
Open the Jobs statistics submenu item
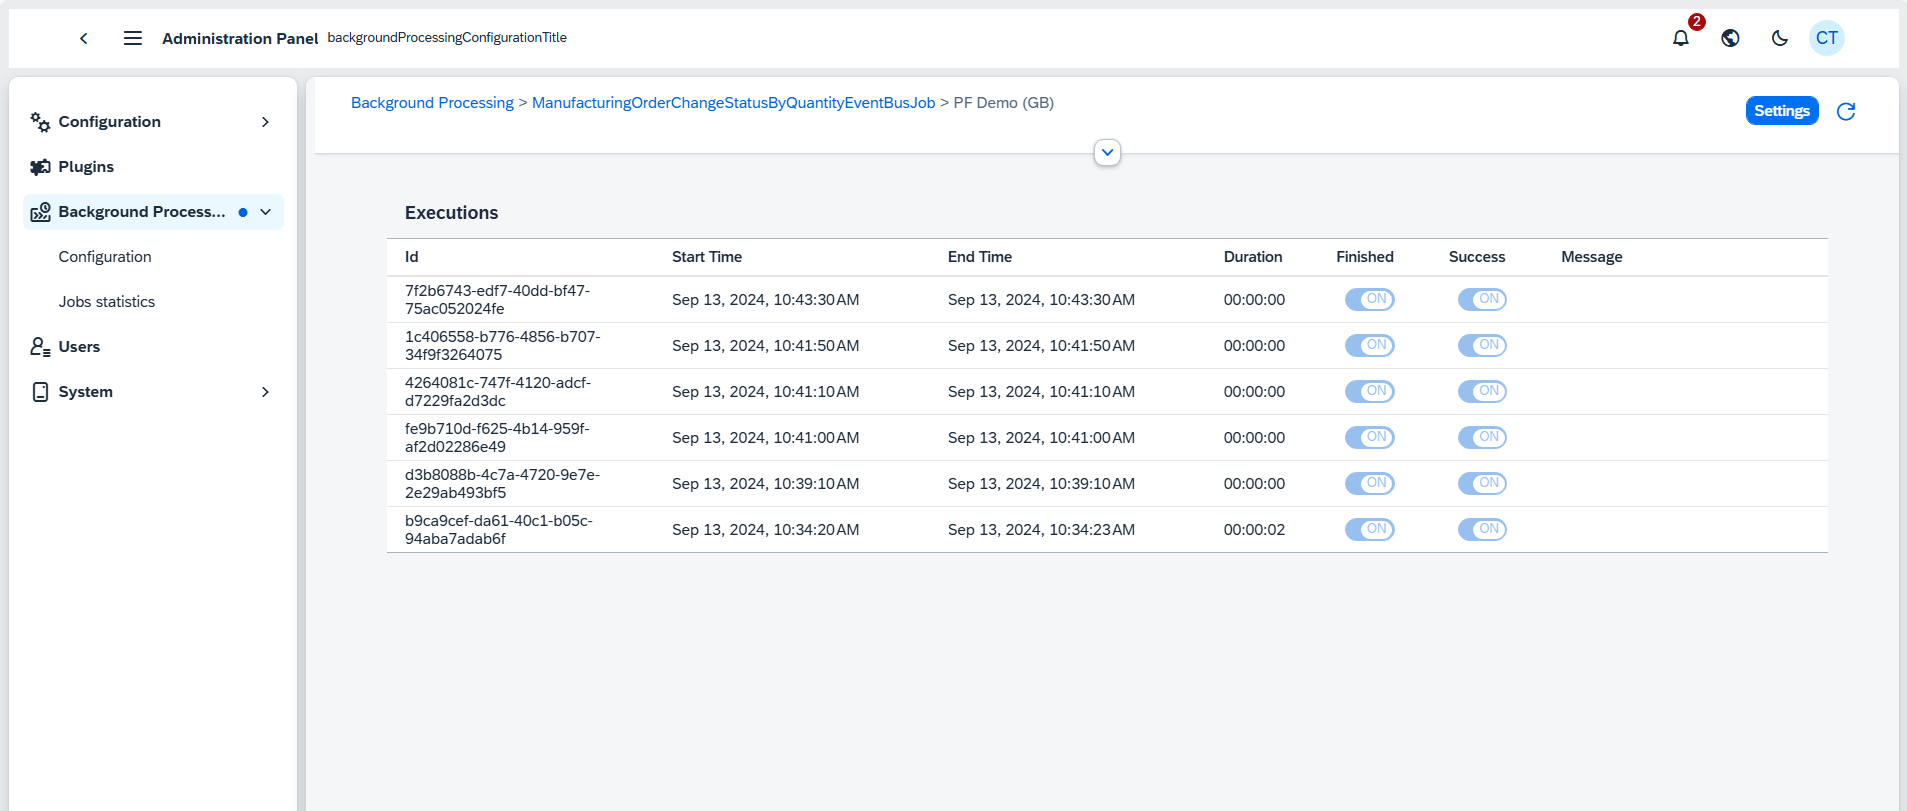107,302
